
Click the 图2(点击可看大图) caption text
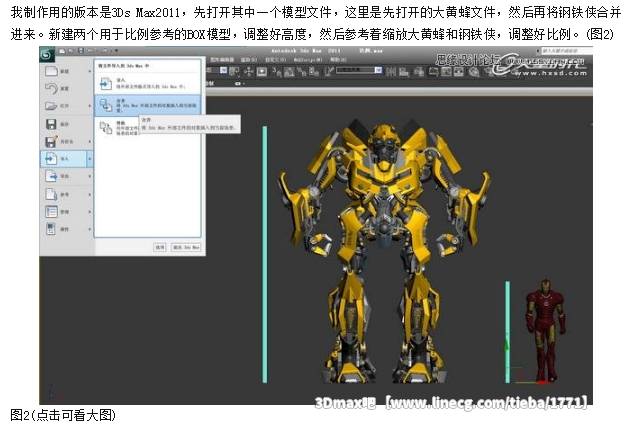pyautogui.click(x=63, y=415)
